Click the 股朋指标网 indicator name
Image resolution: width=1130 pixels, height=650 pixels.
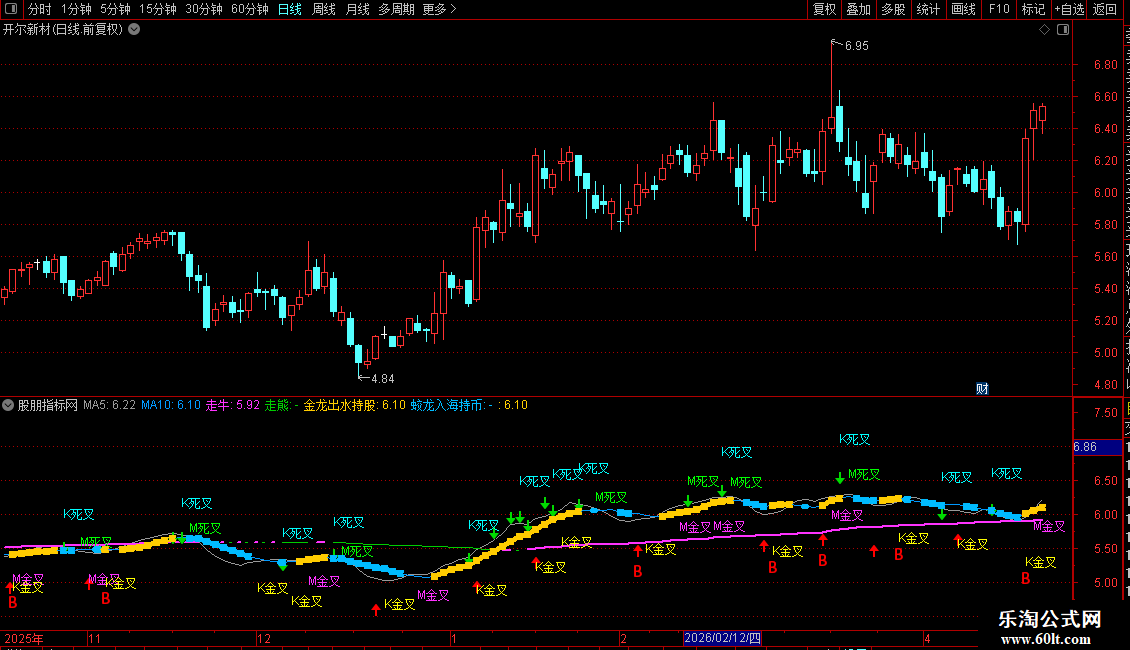(48, 405)
